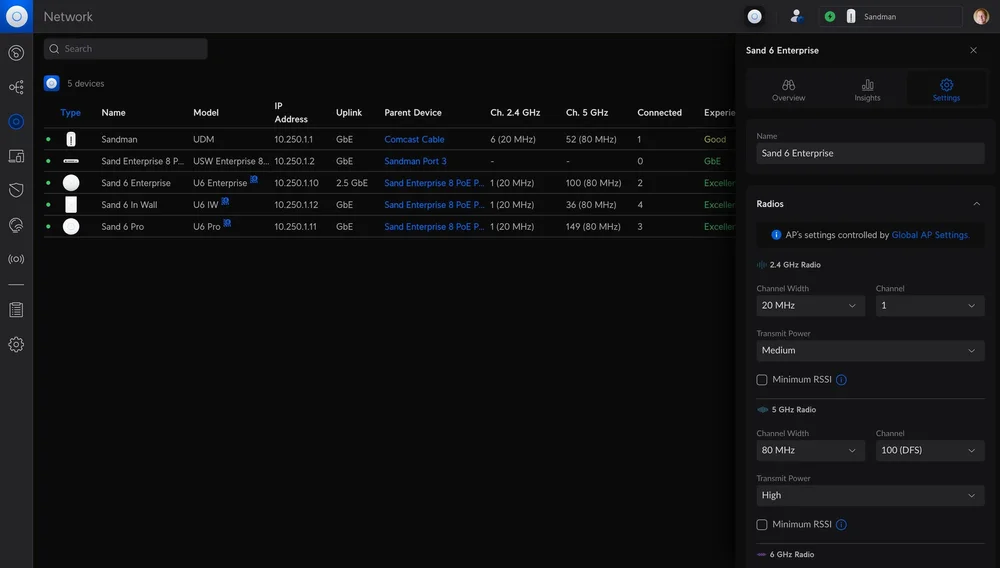Open the Comcast Cable parent device link
Image resolution: width=1000 pixels, height=568 pixels.
[x=414, y=139]
